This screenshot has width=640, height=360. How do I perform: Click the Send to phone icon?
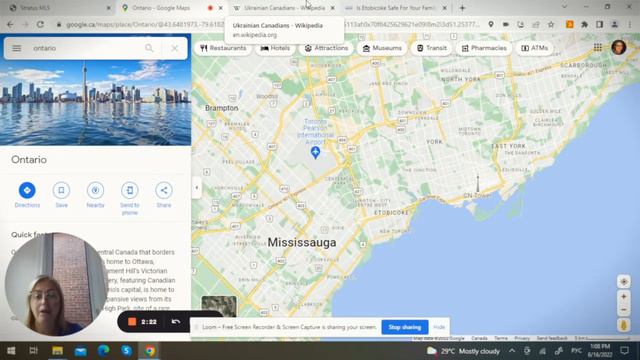[129, 190]
